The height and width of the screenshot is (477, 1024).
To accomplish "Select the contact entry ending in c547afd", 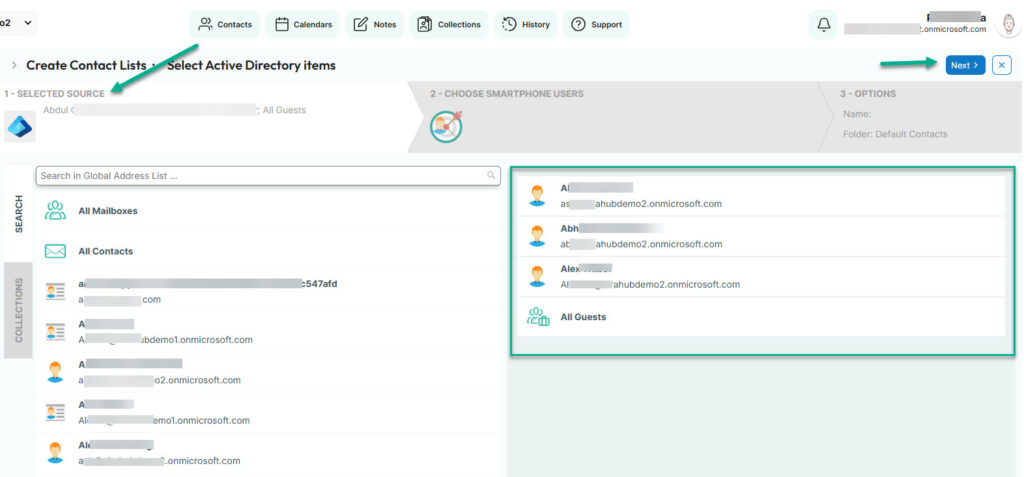I will (x=270, y=291).
